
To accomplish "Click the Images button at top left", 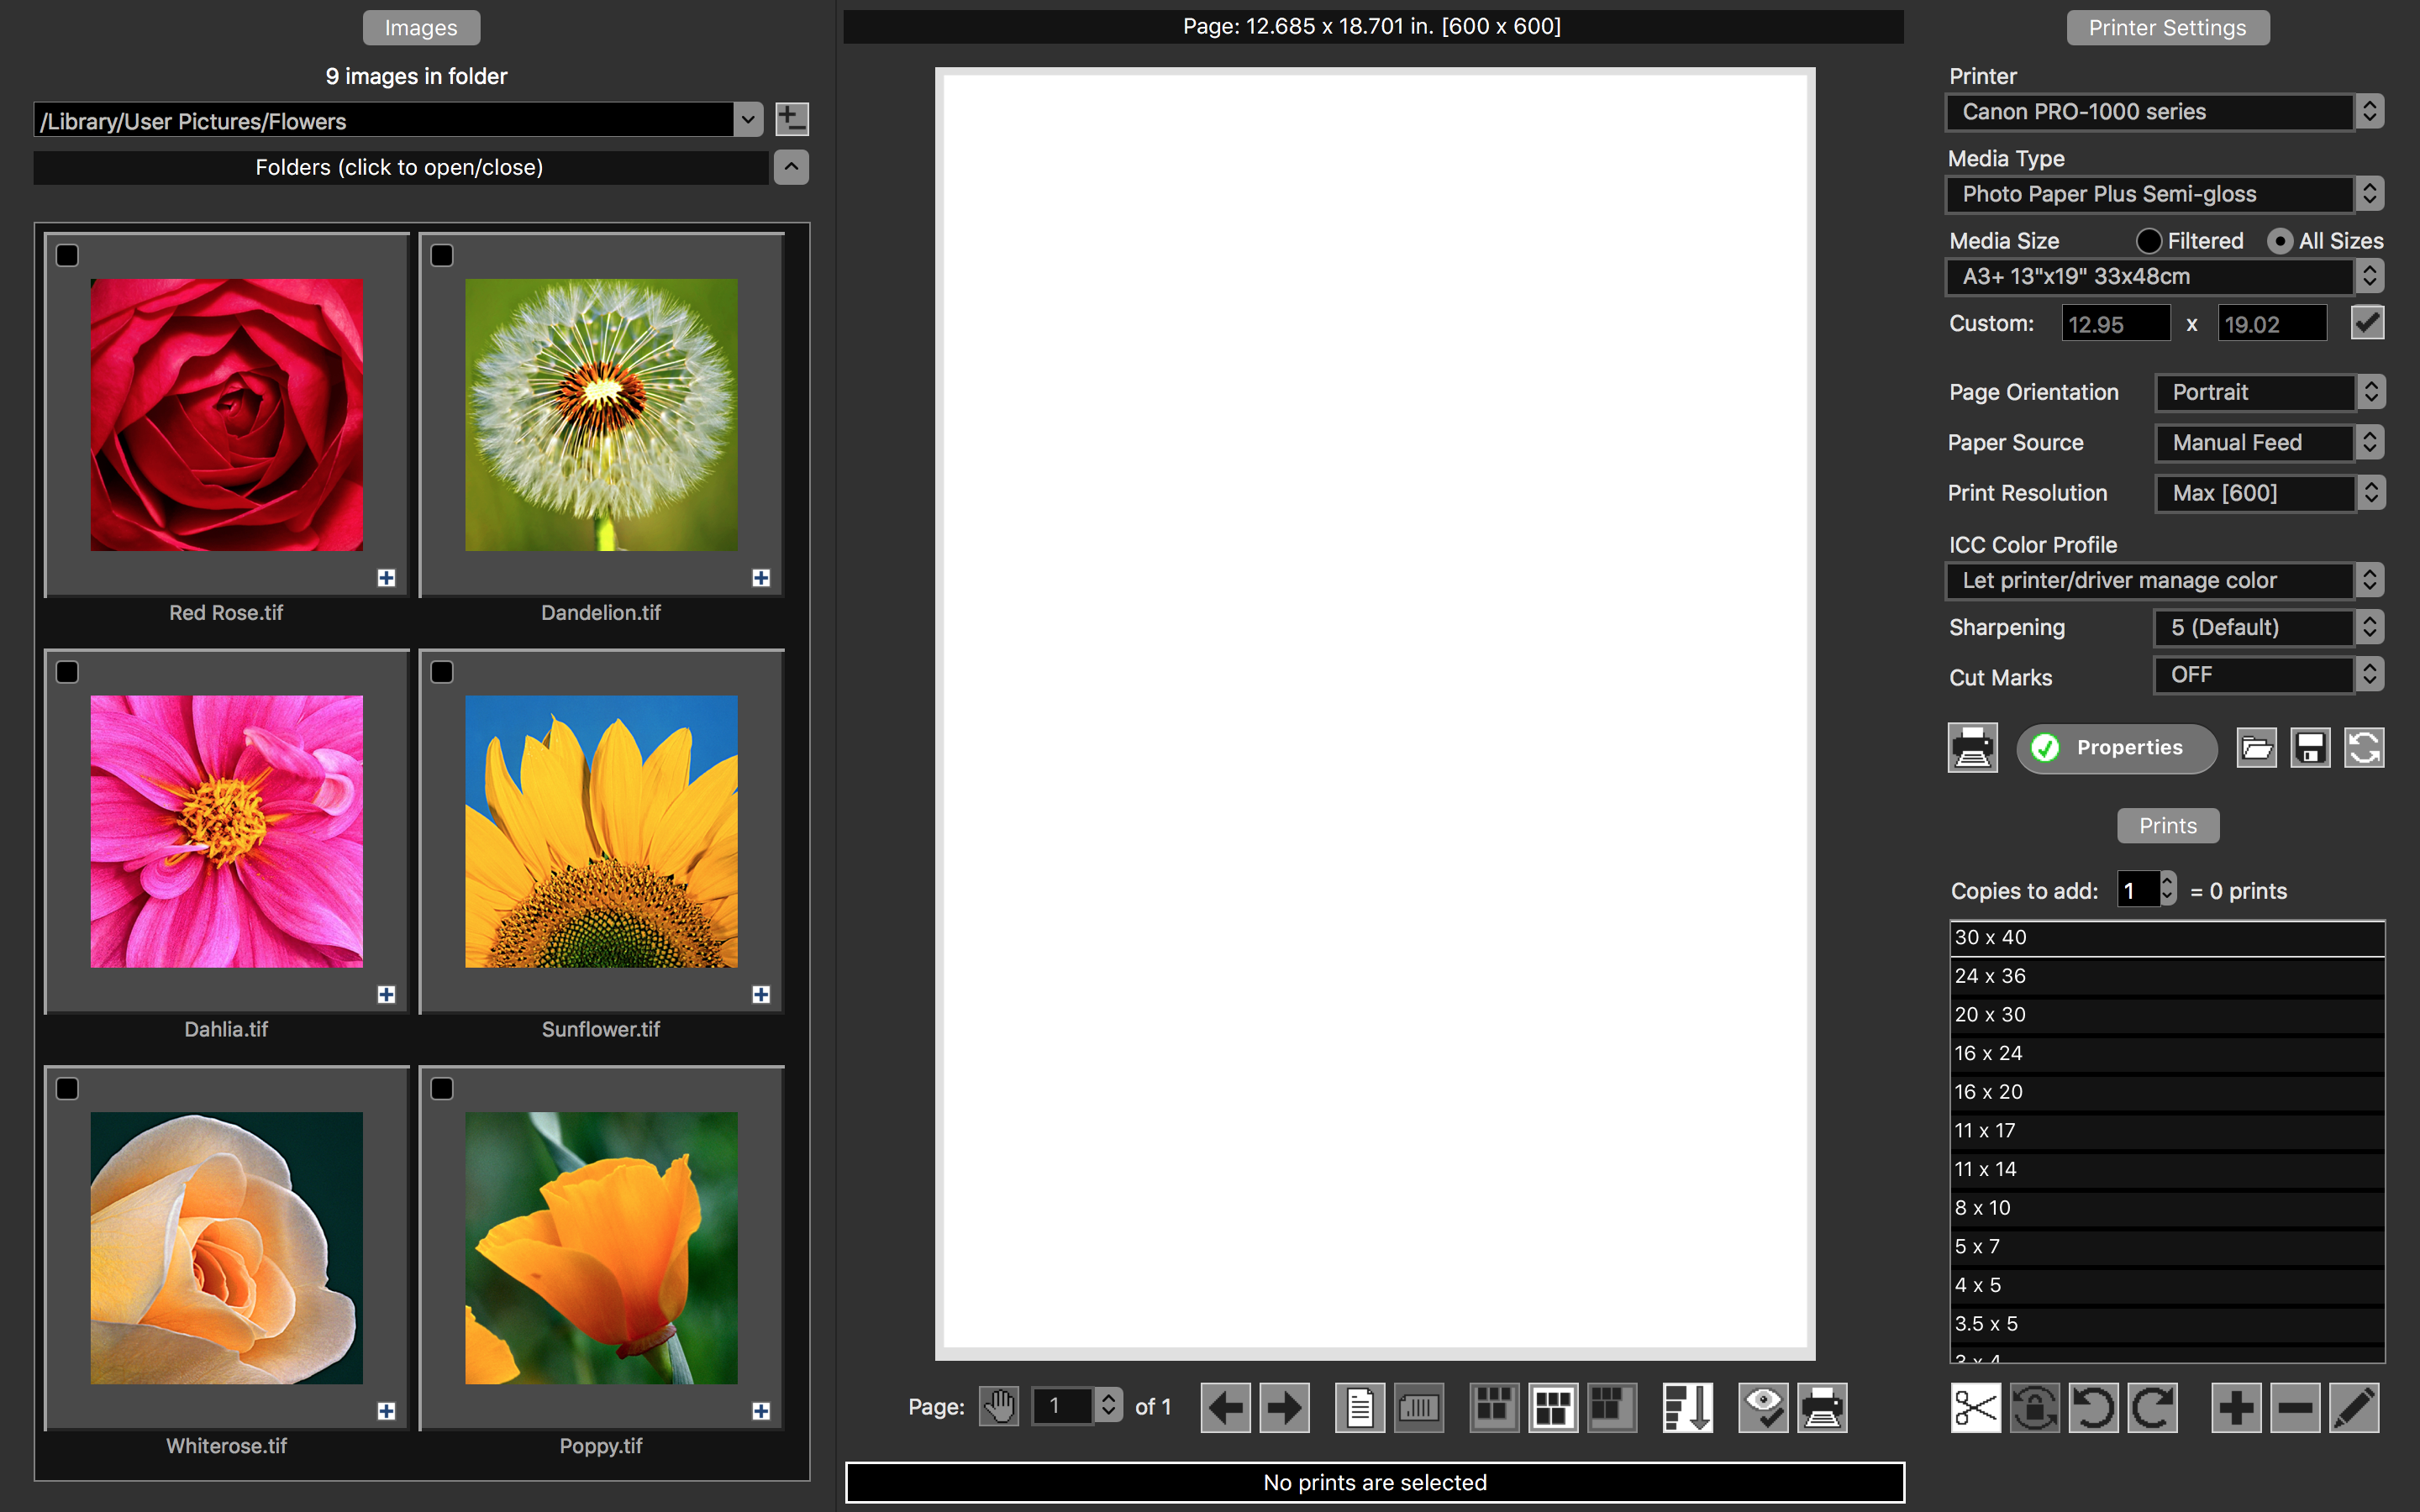I will (420, 27).
